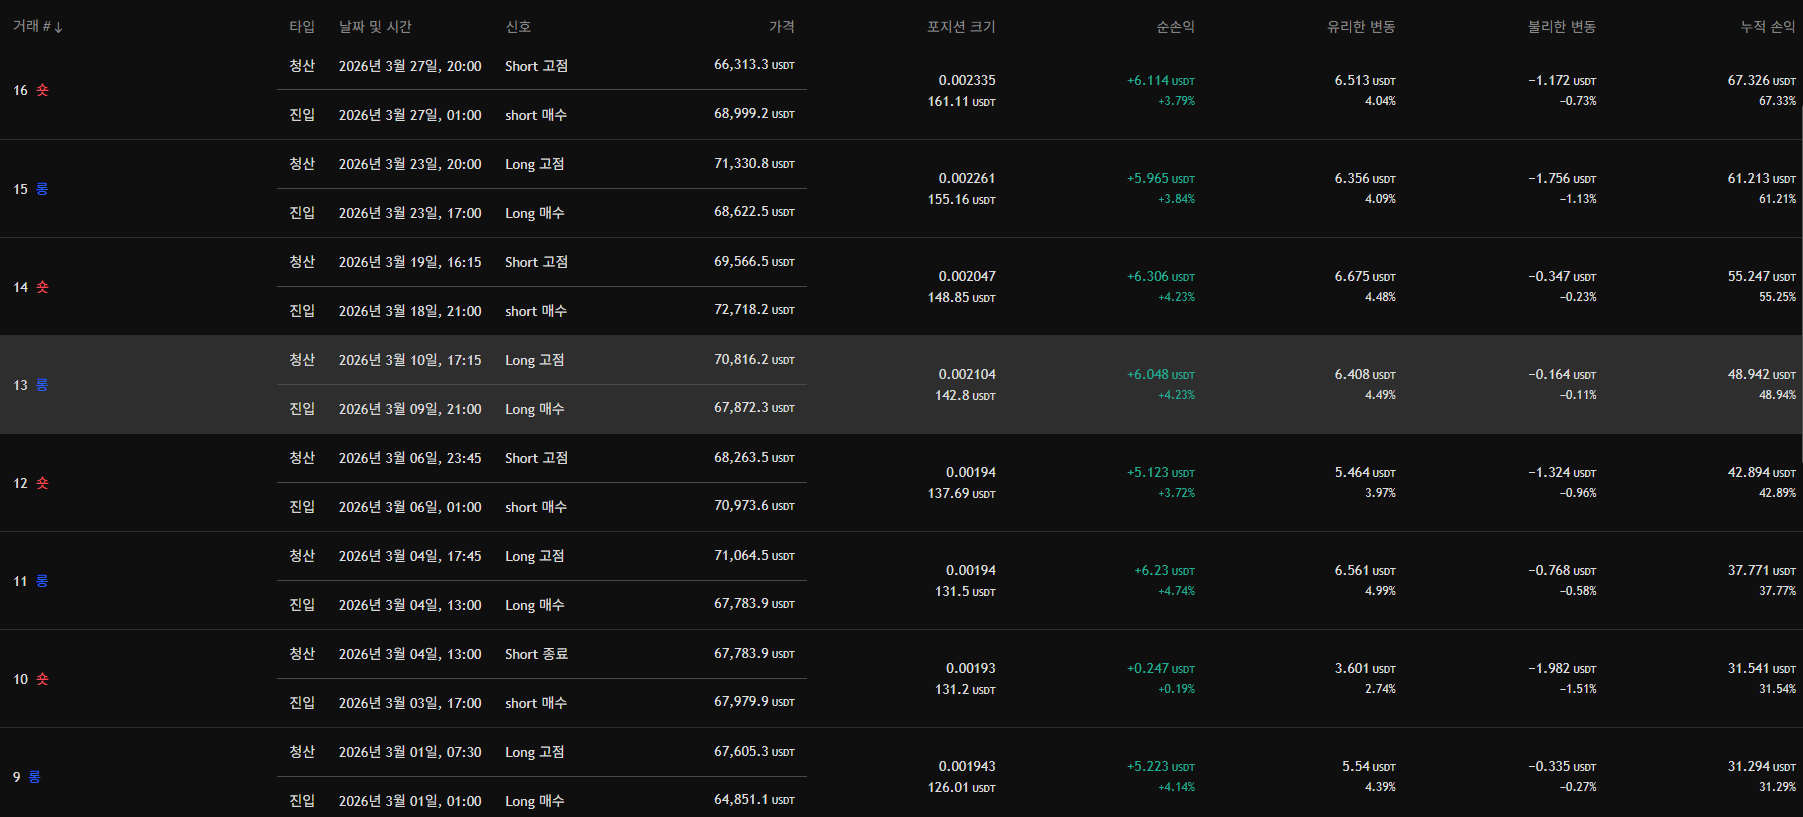The width and height of the screenshot is (1803, 817).
Task: Click the 신호 column header
Action: tap(518, 27)
